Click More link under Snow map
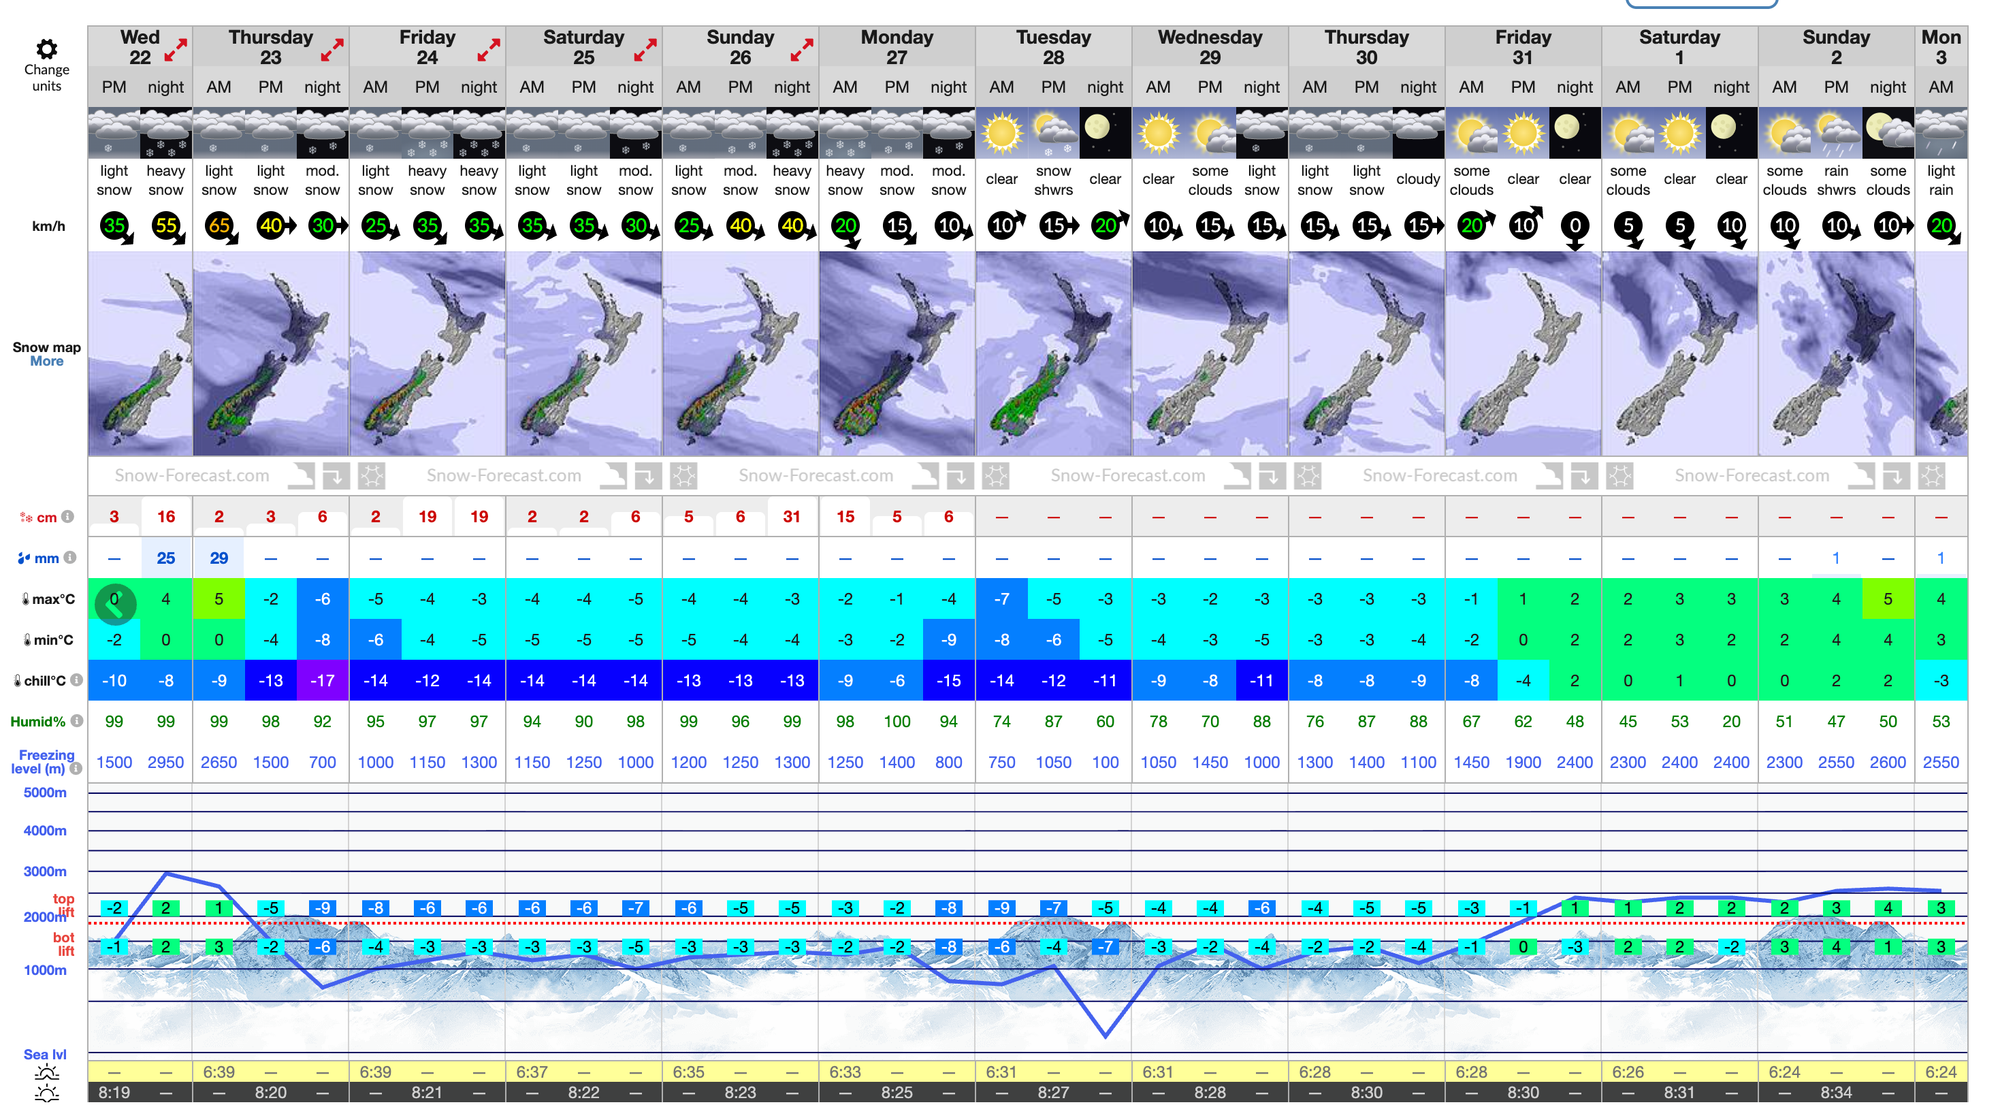 [x=46, y=362]
